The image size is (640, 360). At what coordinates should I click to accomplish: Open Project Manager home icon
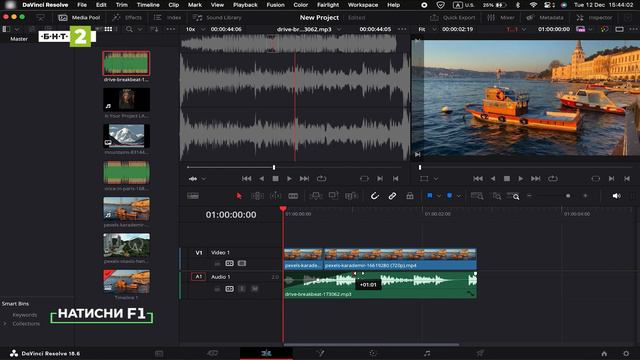point(604,353)
